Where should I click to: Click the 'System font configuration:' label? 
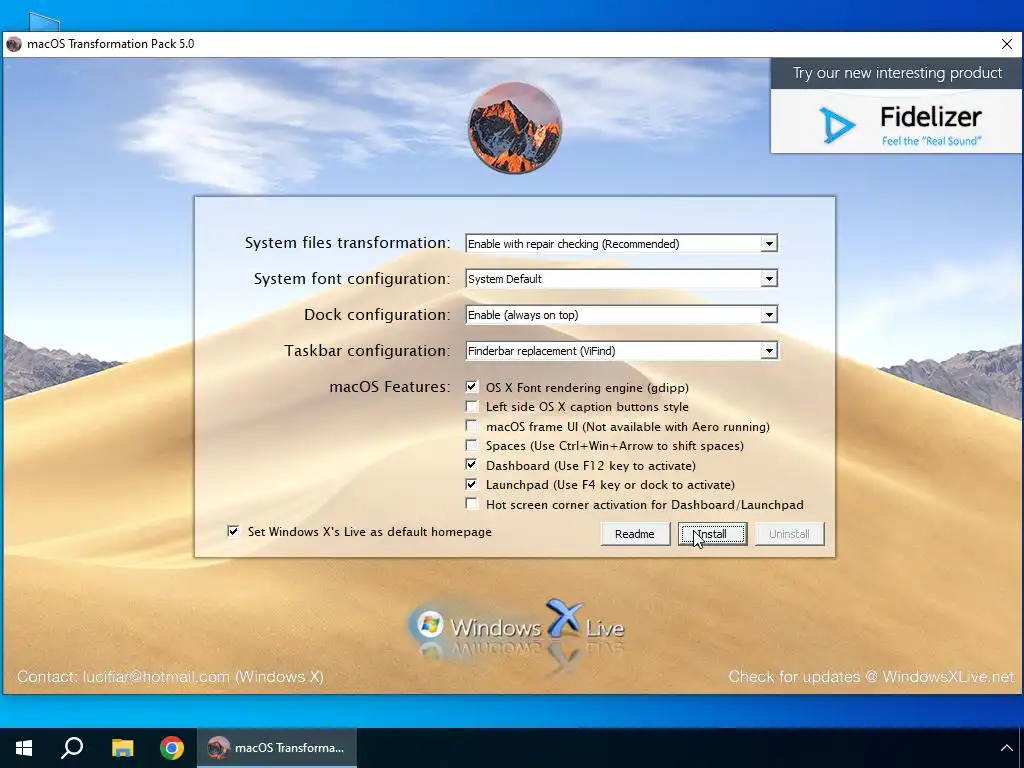pyautogui.click(x=352, y=279)
